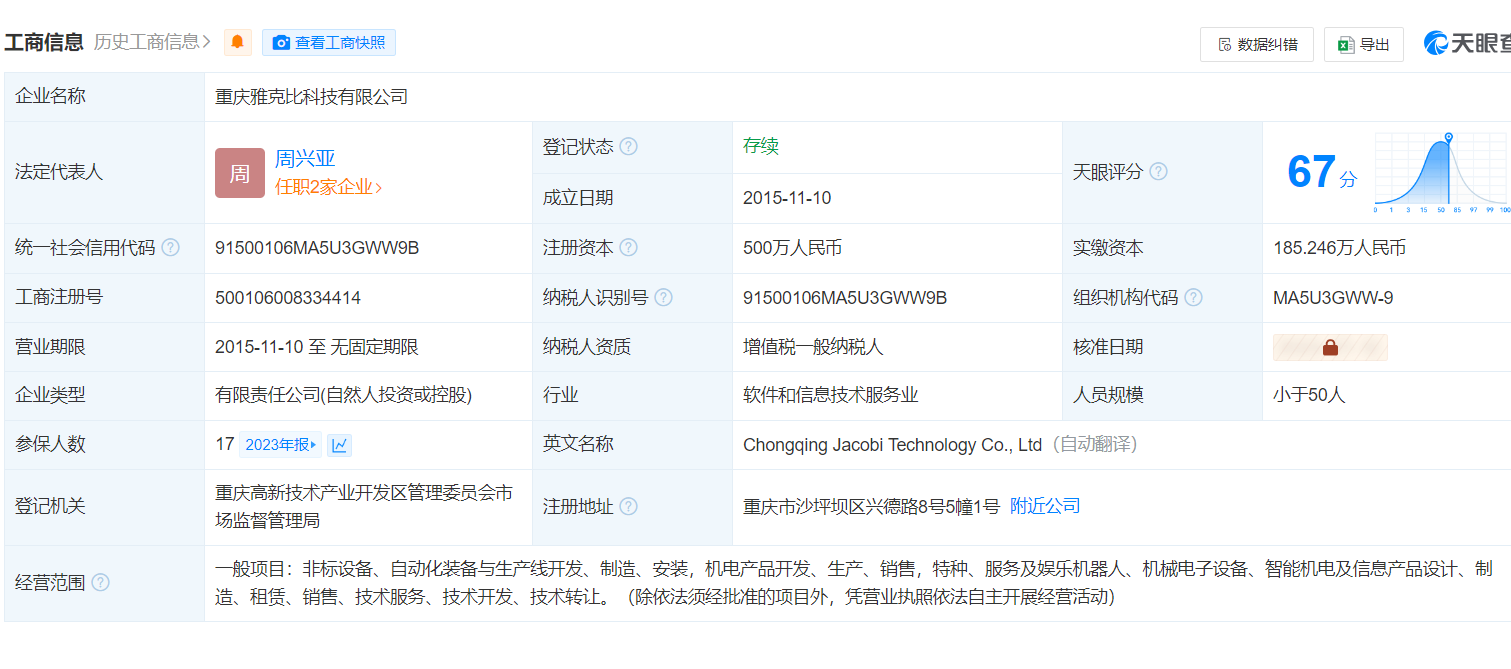Viewport: 1511px width, 669px height.
Task: Open 历史工商信息 link
Action: 152,42
